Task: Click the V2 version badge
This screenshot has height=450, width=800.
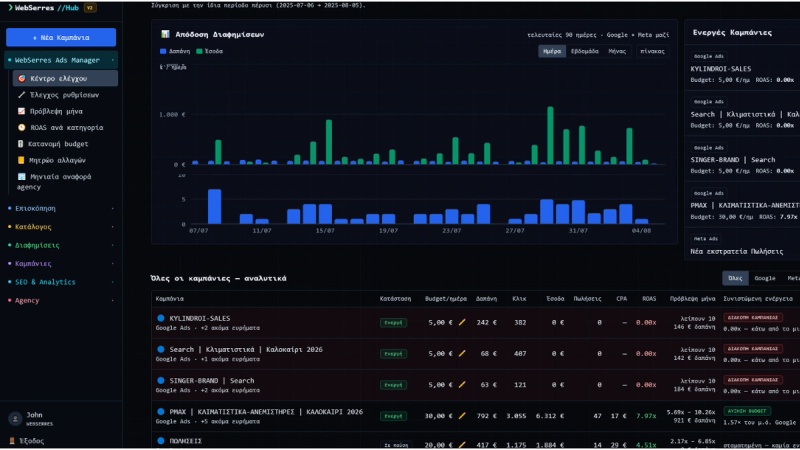Action: click(x=90, y=8)
